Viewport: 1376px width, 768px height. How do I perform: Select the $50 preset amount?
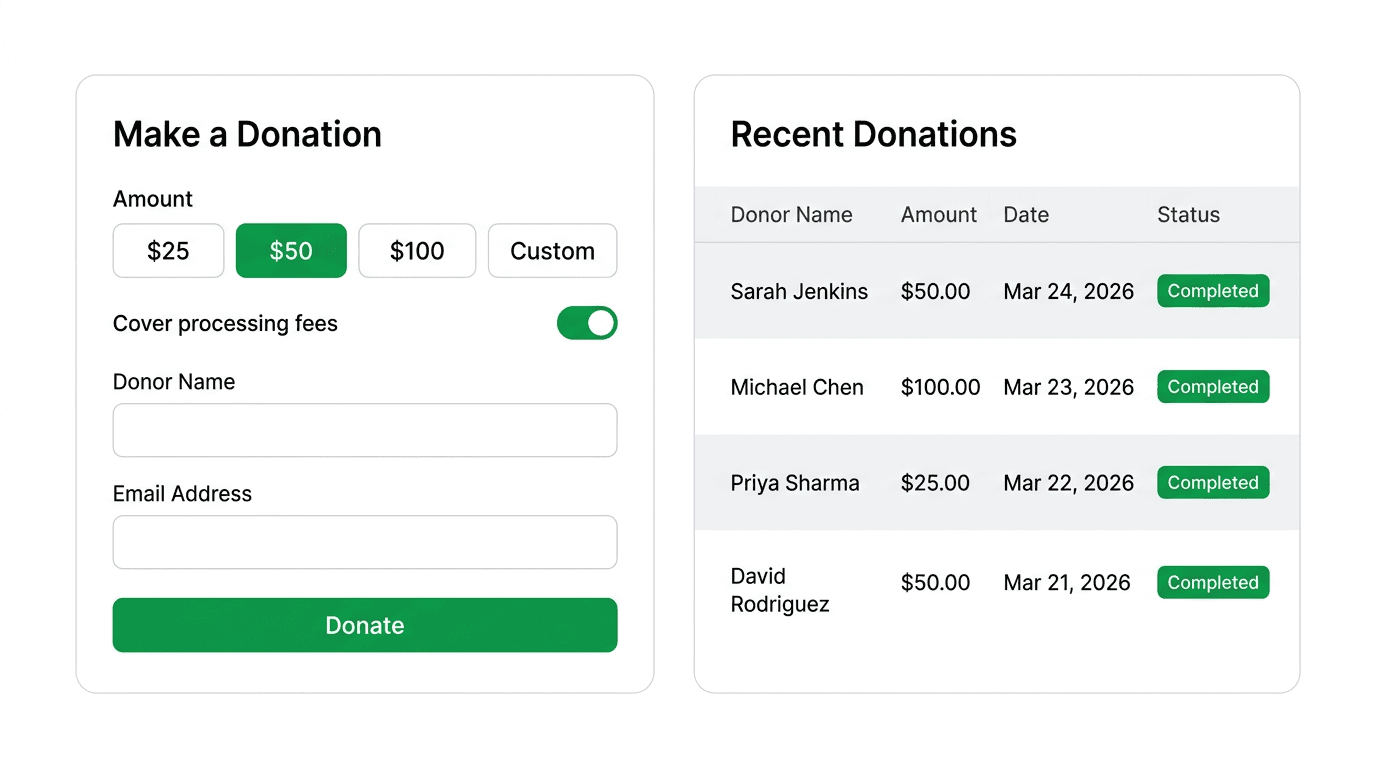click(291, 251)
